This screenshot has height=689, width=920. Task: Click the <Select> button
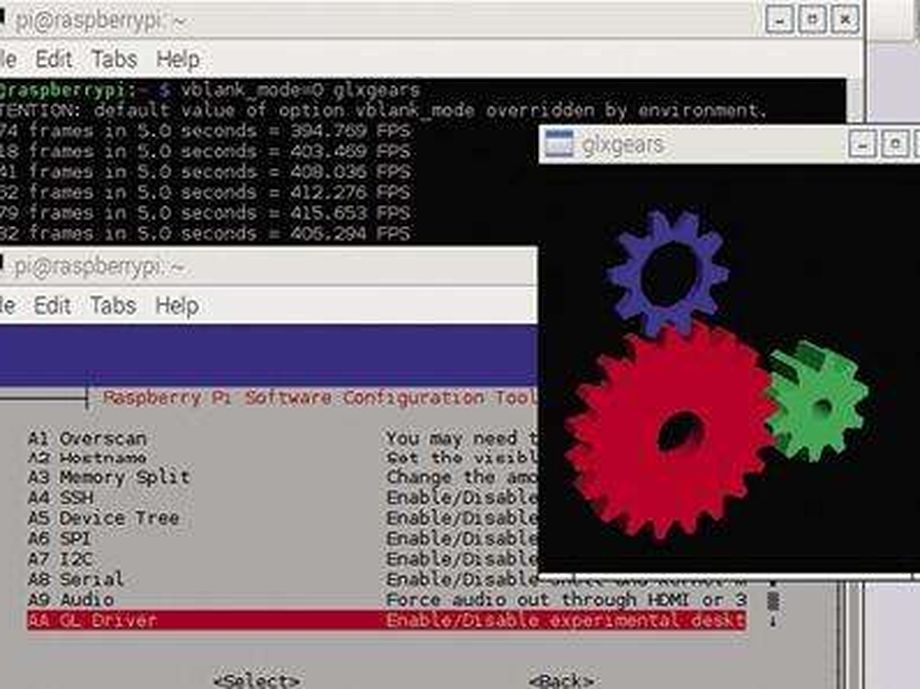[256, 681]
